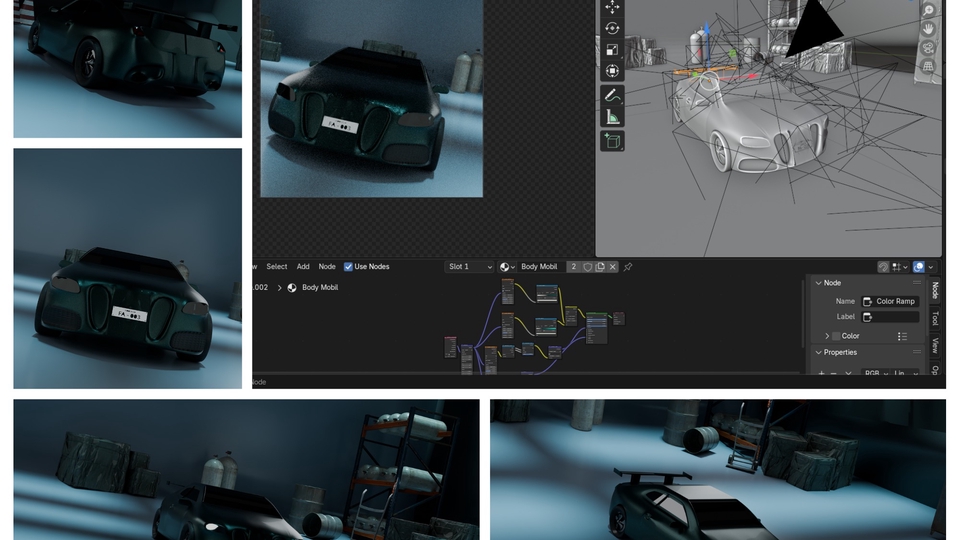Click the Label field node icon
Viewport: 960px width, 540px height.
867,317
